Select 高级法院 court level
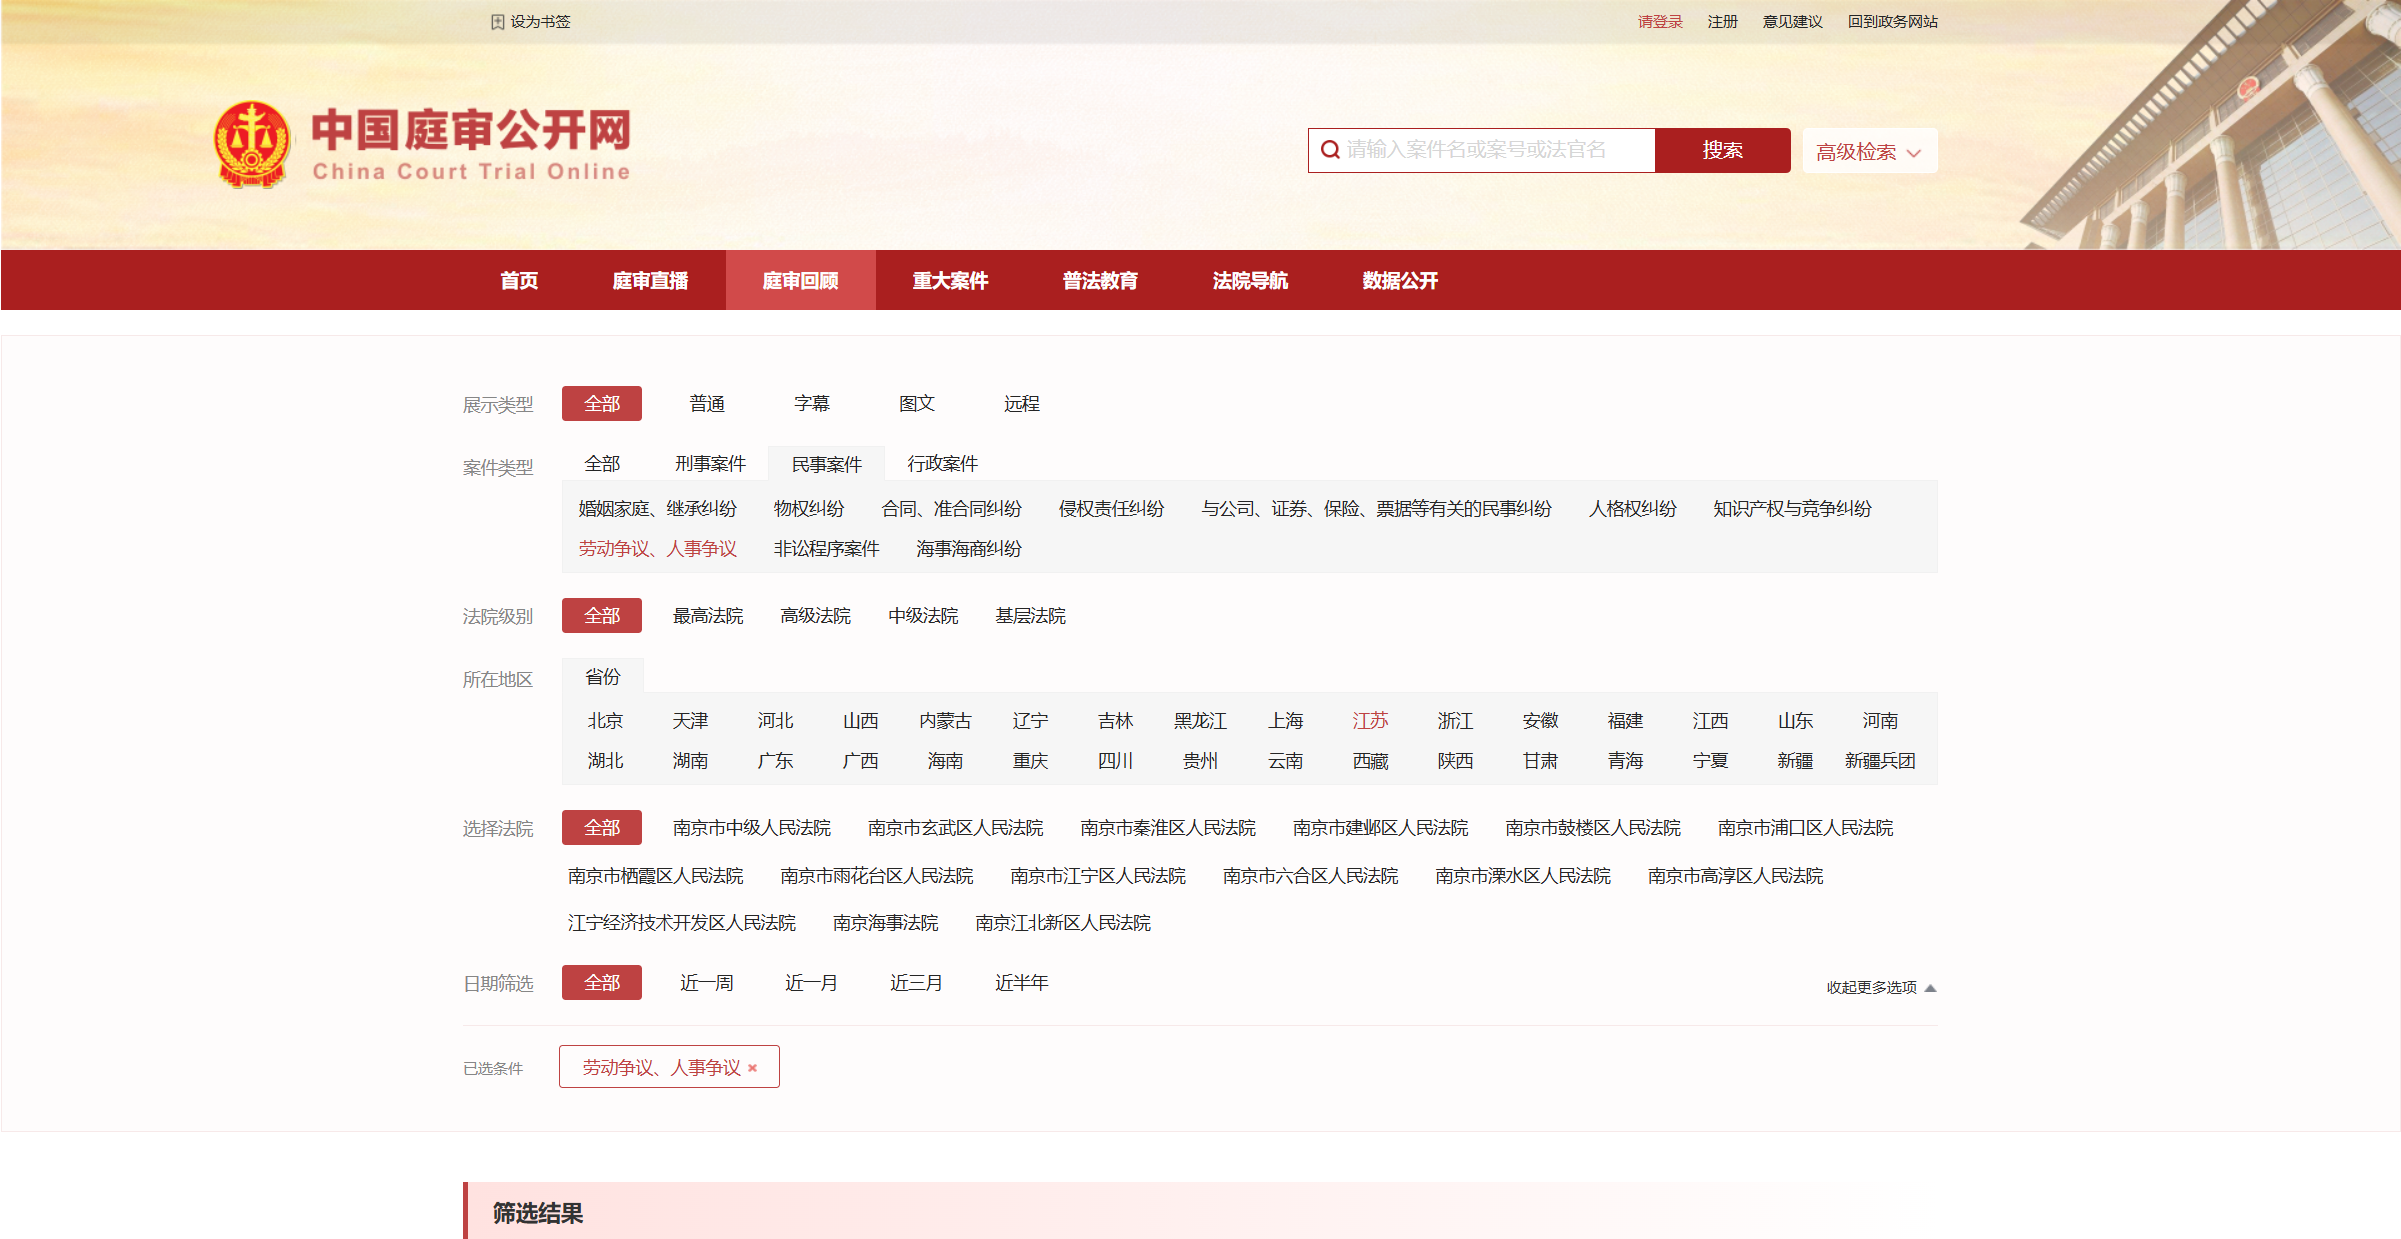Image resolution: width=2401 pixels, height=1239 pixels. (815, 616)
